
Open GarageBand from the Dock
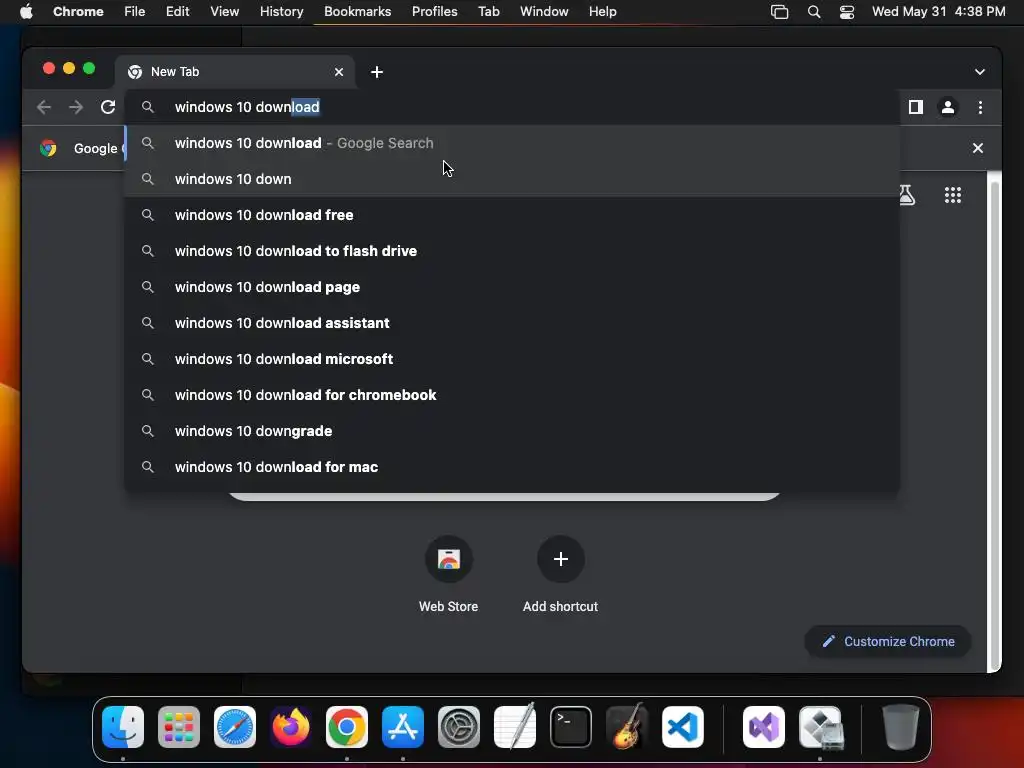(627, 727)
